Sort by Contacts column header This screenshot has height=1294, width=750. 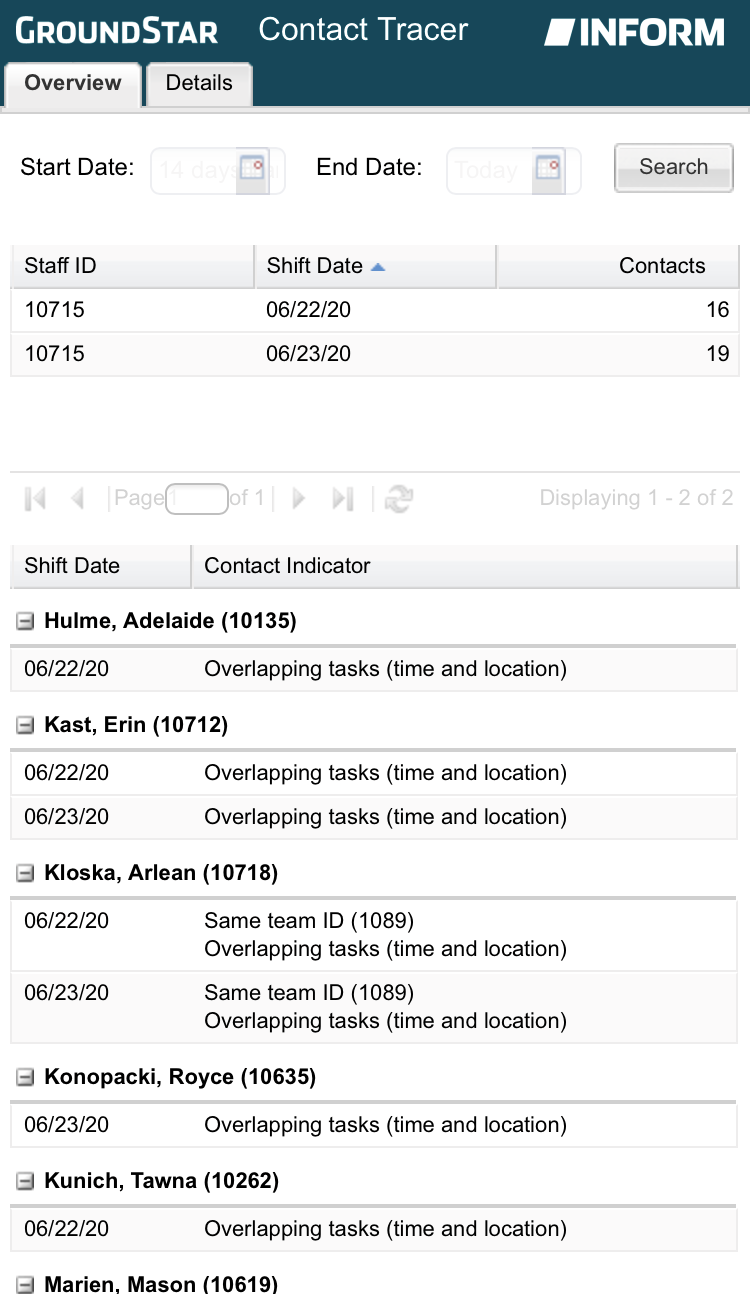(x=661, y=266)
